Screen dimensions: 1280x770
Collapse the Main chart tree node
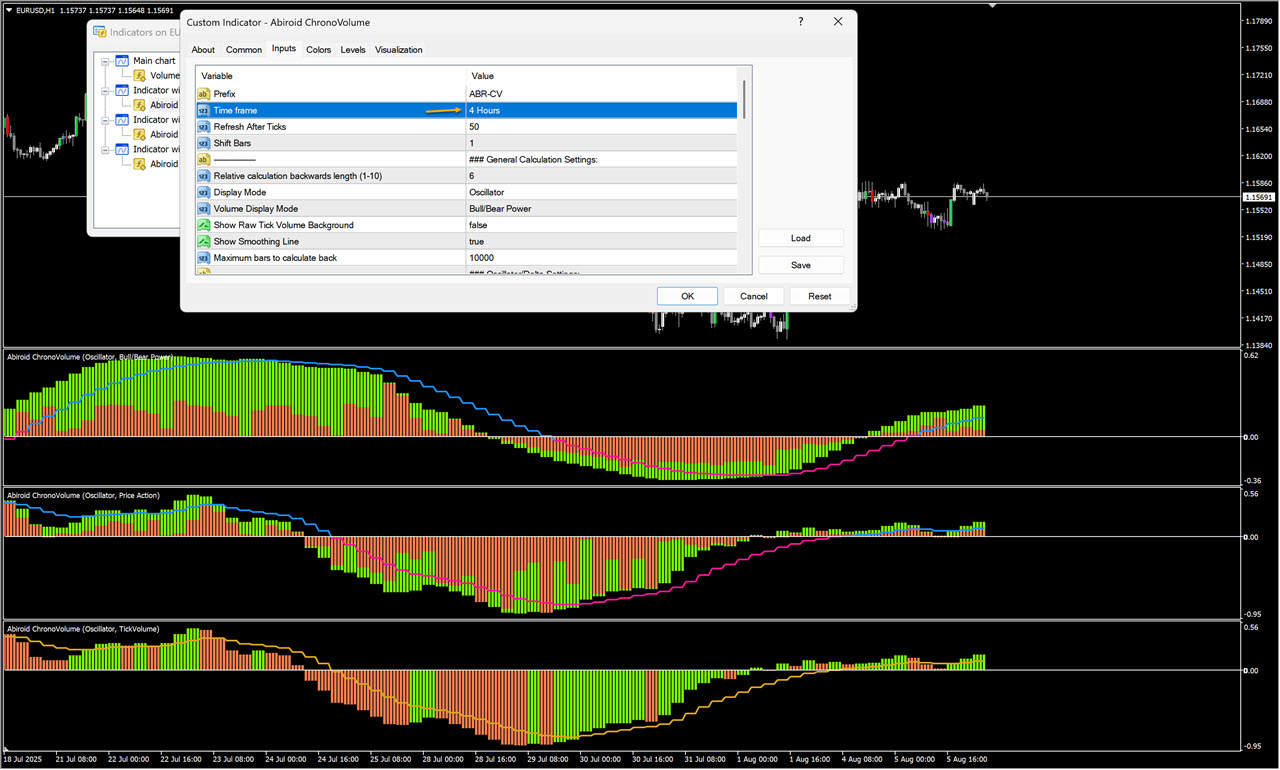click(105, 61)
